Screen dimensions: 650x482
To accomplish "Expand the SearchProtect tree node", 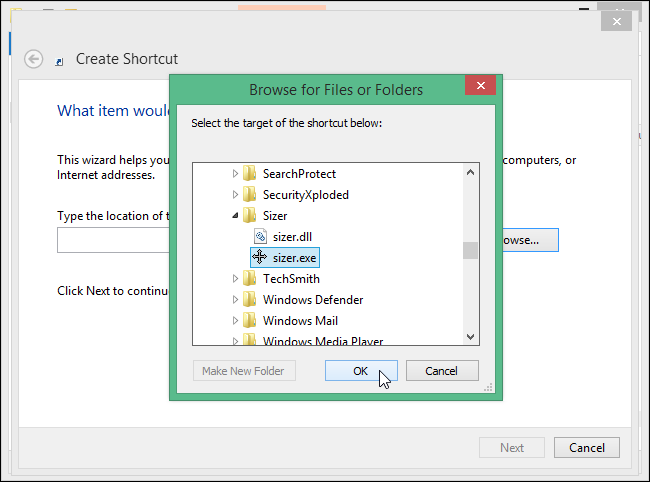I will coord(236,174).
